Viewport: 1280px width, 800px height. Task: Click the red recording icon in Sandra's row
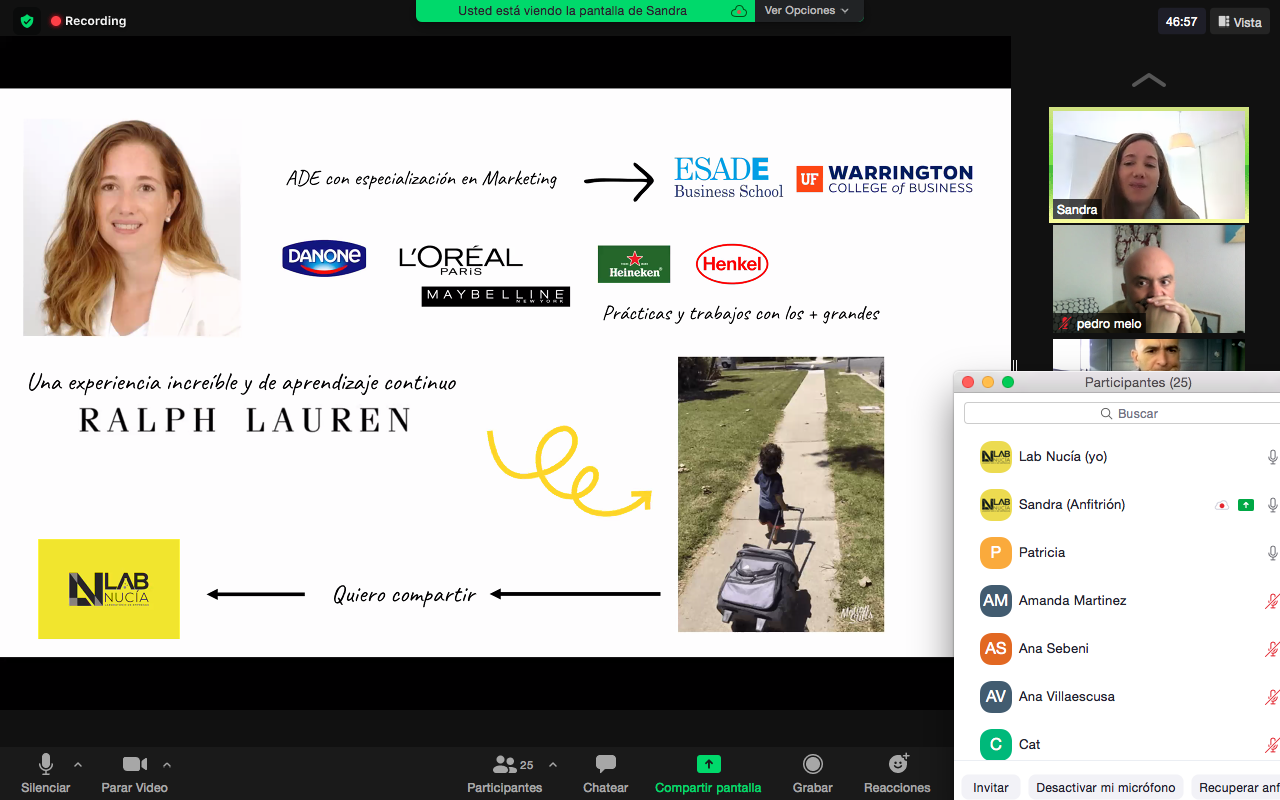pyautogui.click(x=1221, y=505)
